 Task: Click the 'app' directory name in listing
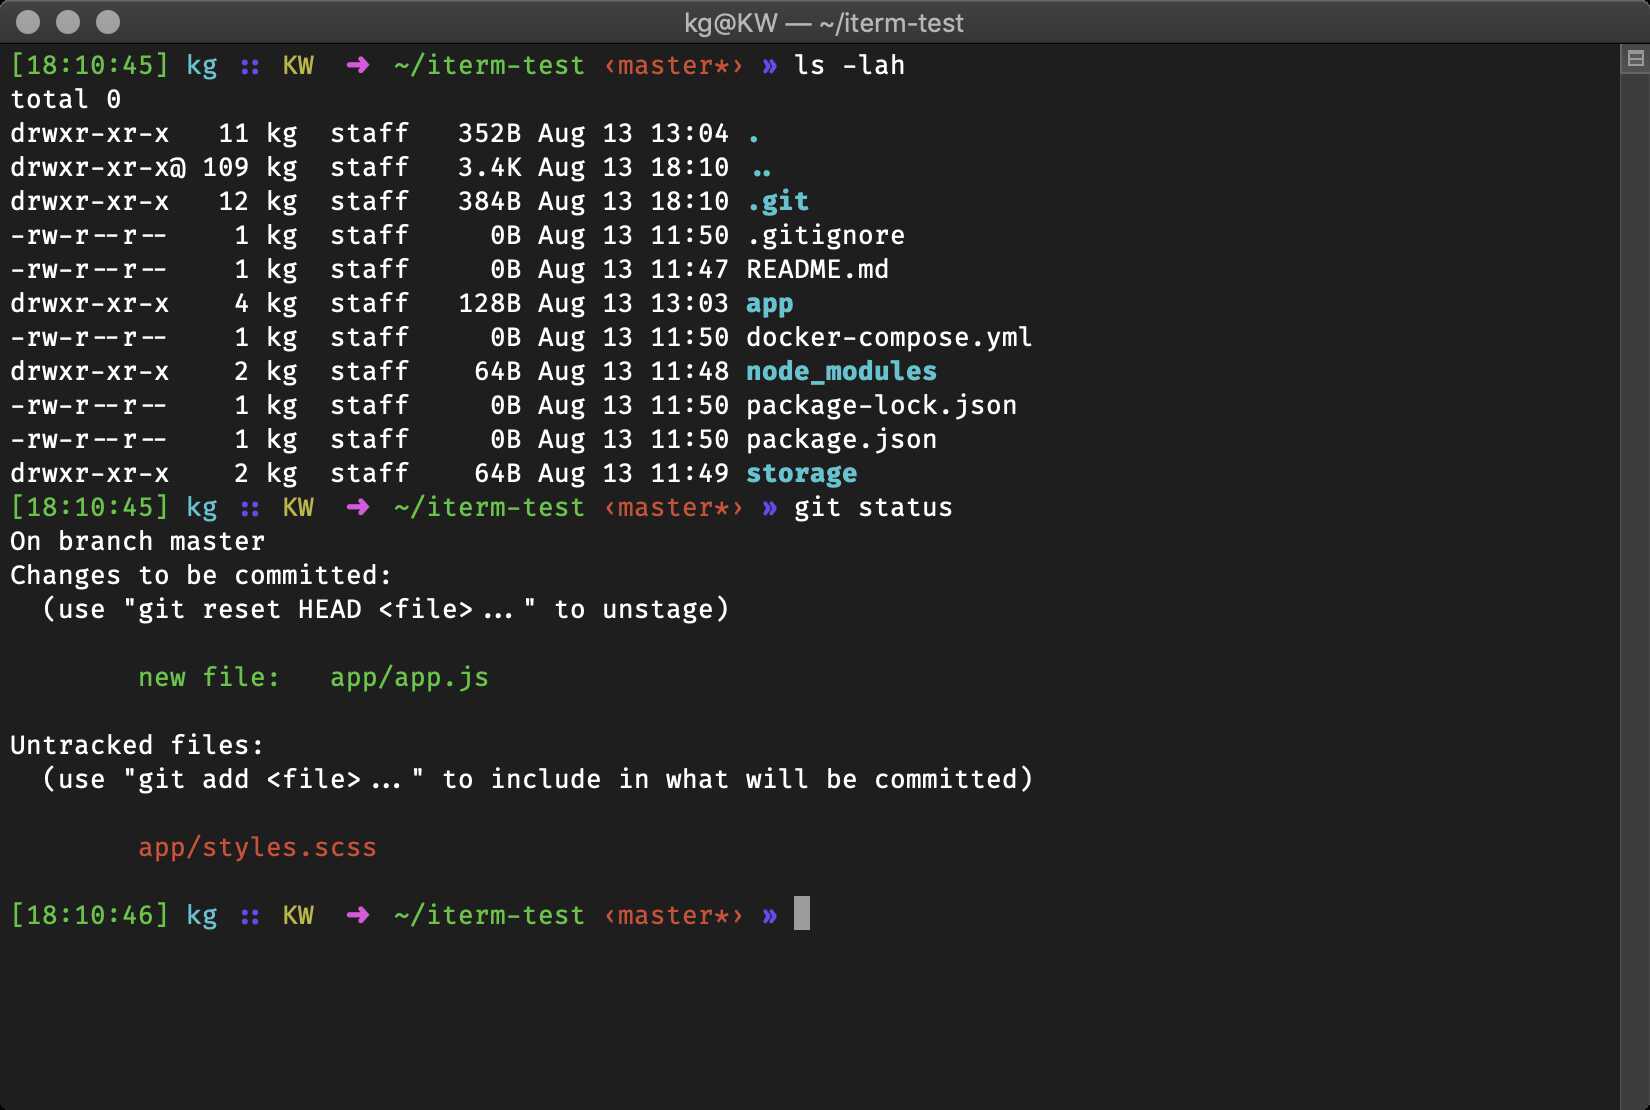(770, 304)
